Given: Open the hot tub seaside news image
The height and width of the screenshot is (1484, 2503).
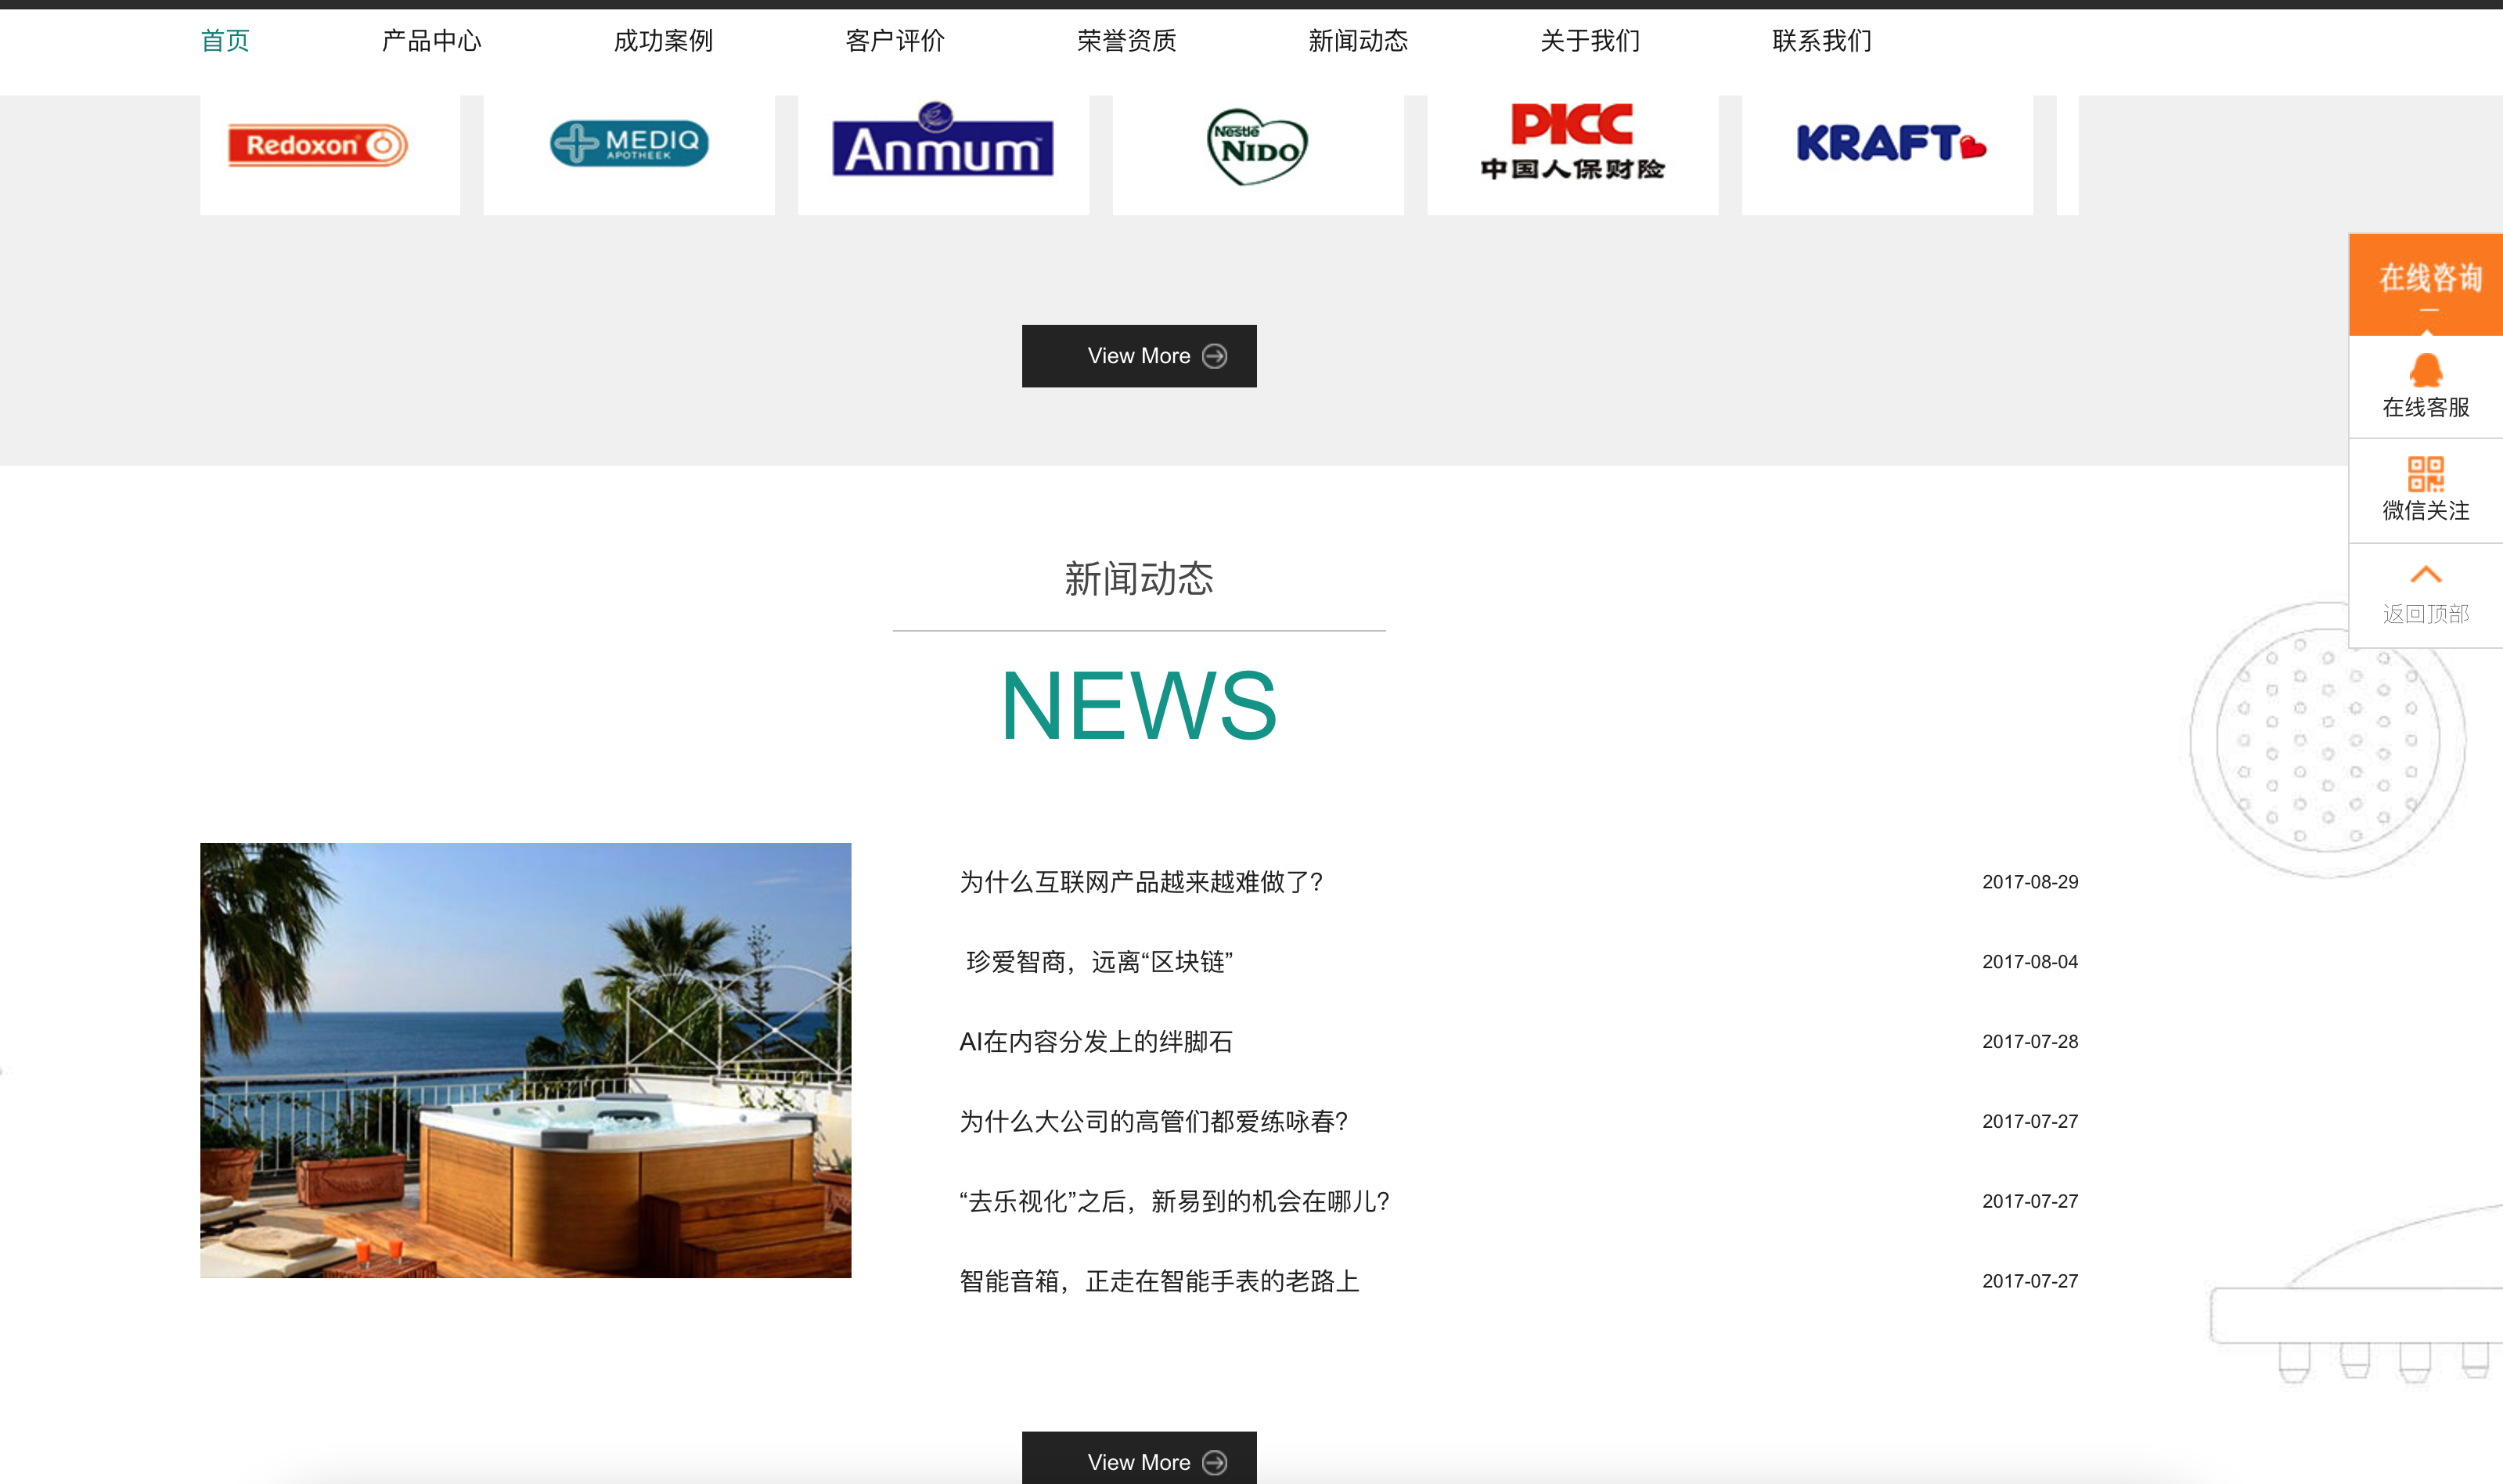Looking at the screenshot, I should pyautogui.click(x=526, y=1060).
